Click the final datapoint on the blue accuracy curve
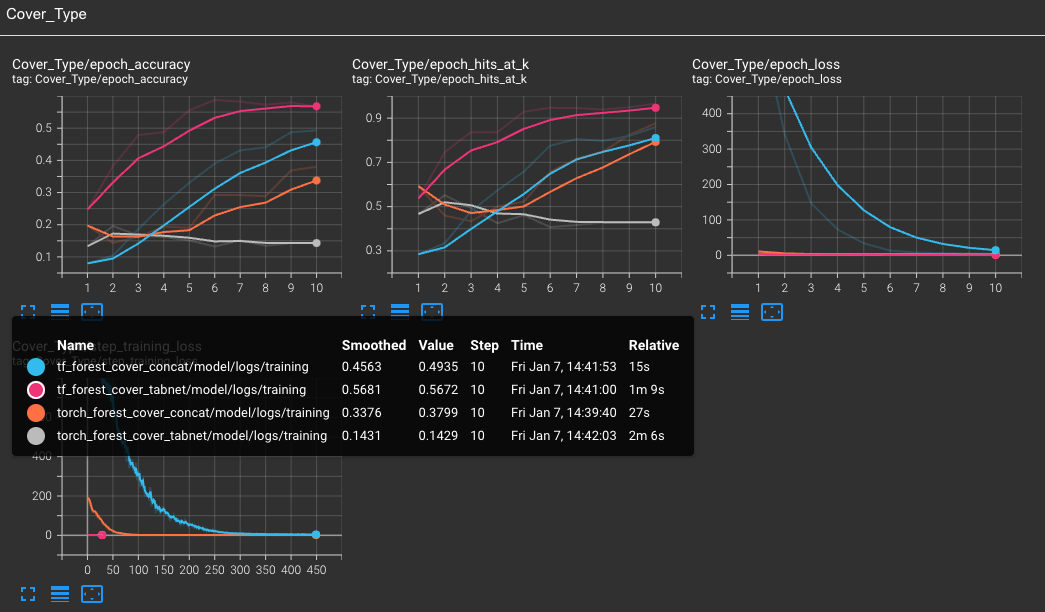Screen dimensions: 1045x612 tap(316, 142)
